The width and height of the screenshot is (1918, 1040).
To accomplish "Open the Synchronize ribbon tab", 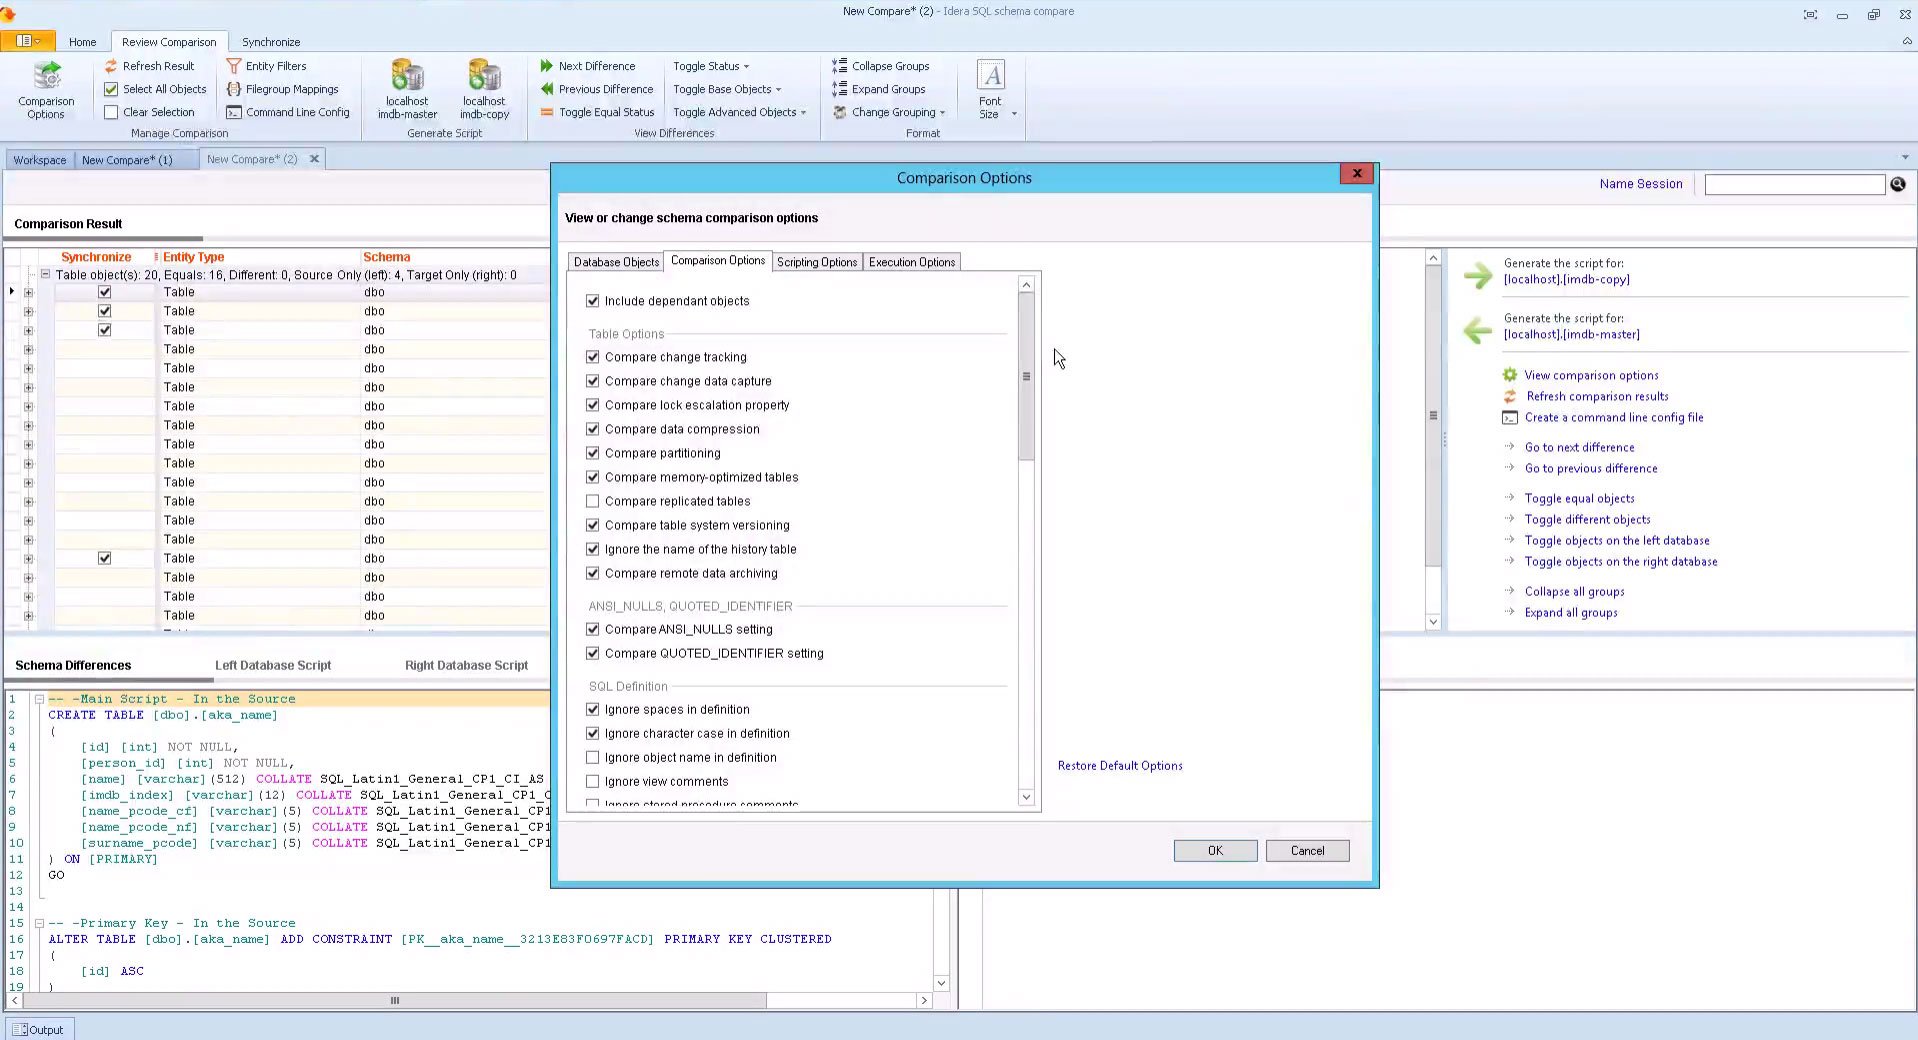I will coord(271,42).
